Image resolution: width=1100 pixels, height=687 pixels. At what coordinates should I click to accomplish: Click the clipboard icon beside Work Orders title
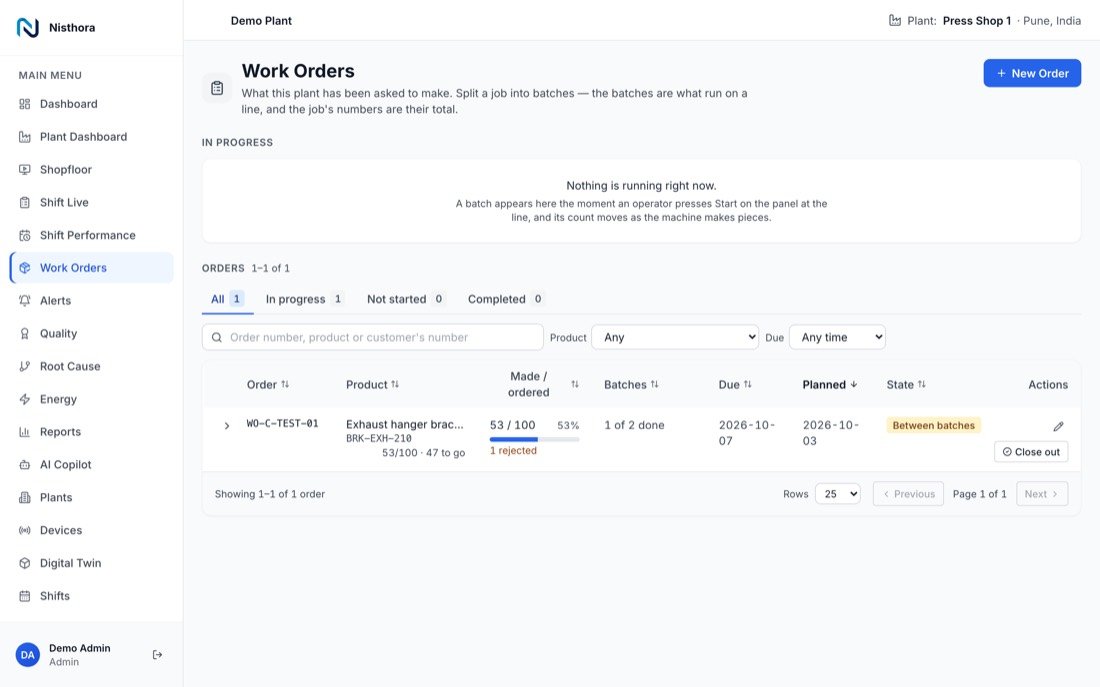(x=217, y=88)
